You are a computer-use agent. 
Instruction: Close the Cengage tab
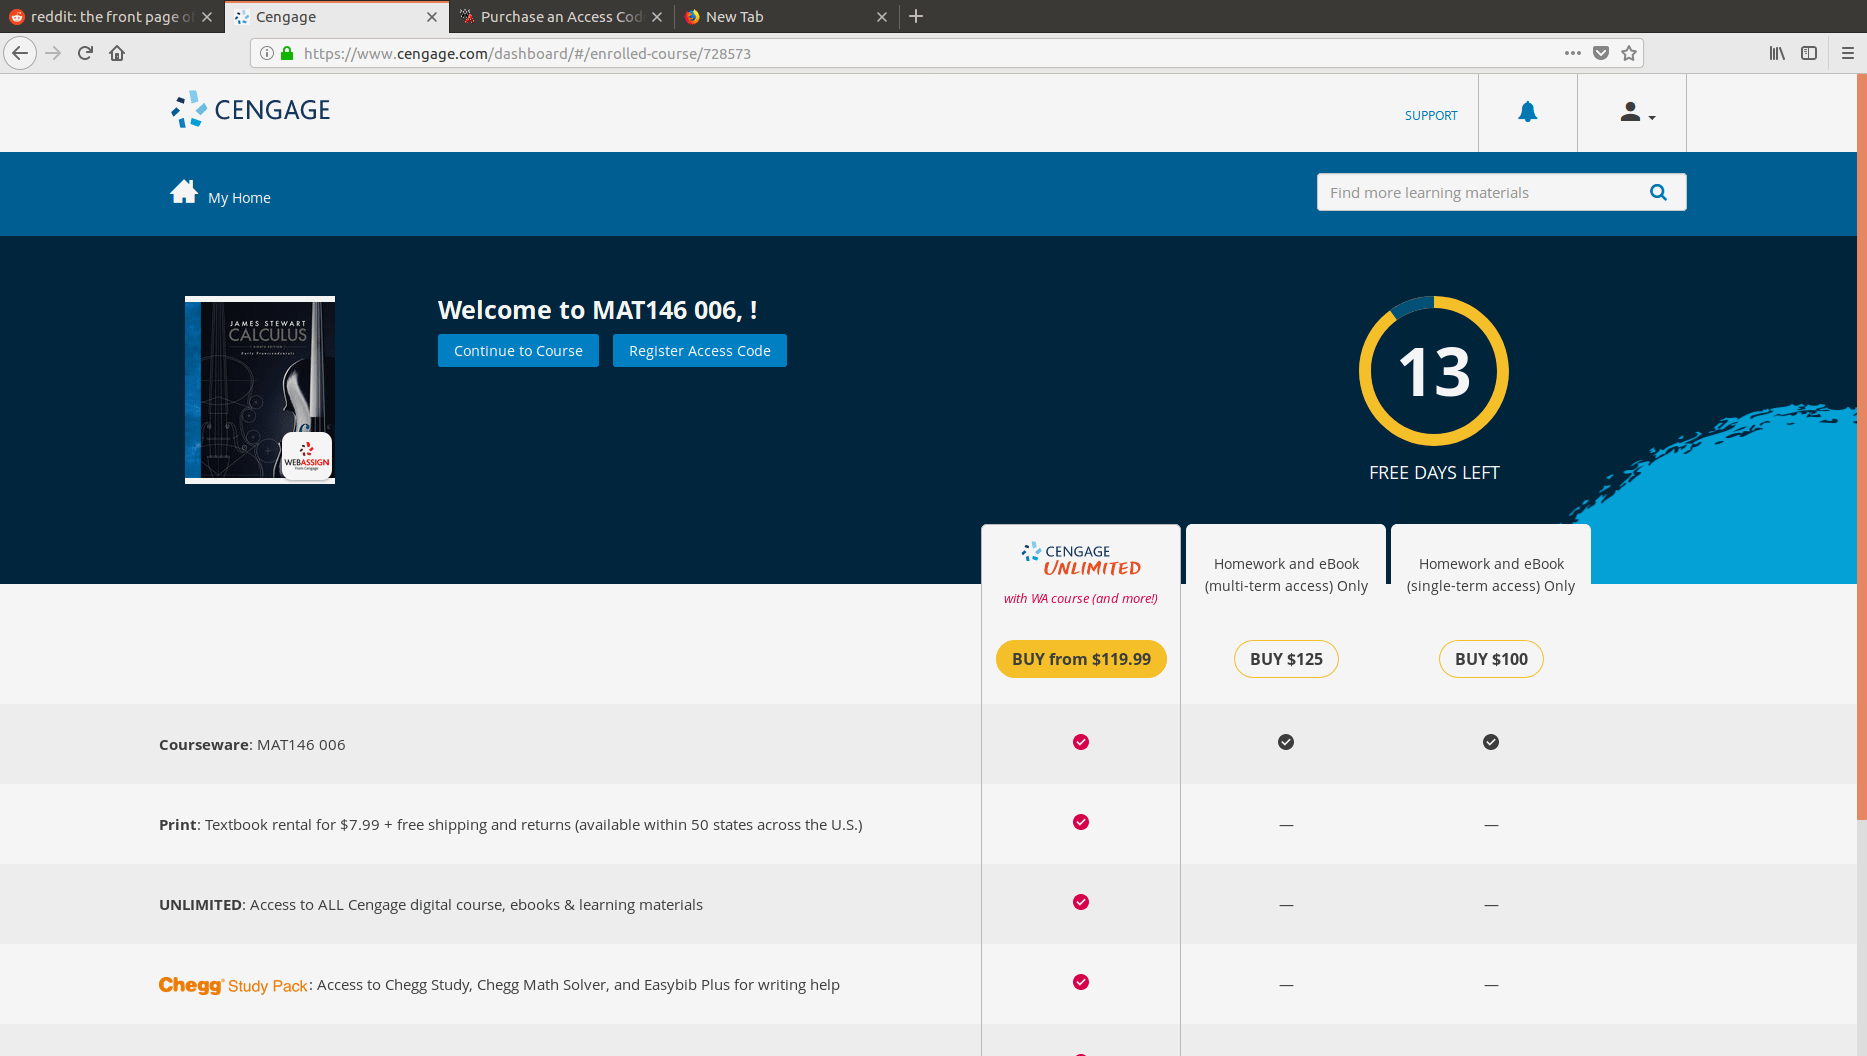(x=432, y=17)
